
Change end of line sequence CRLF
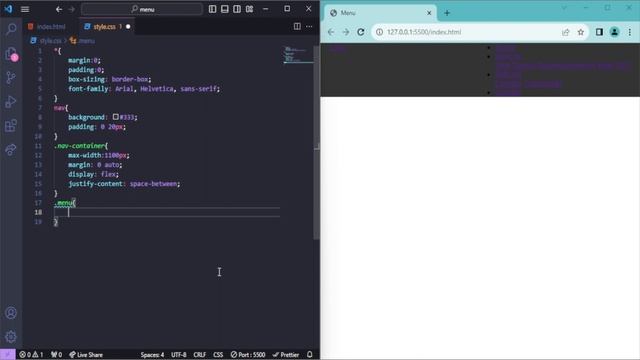click(x=200, y=355)
